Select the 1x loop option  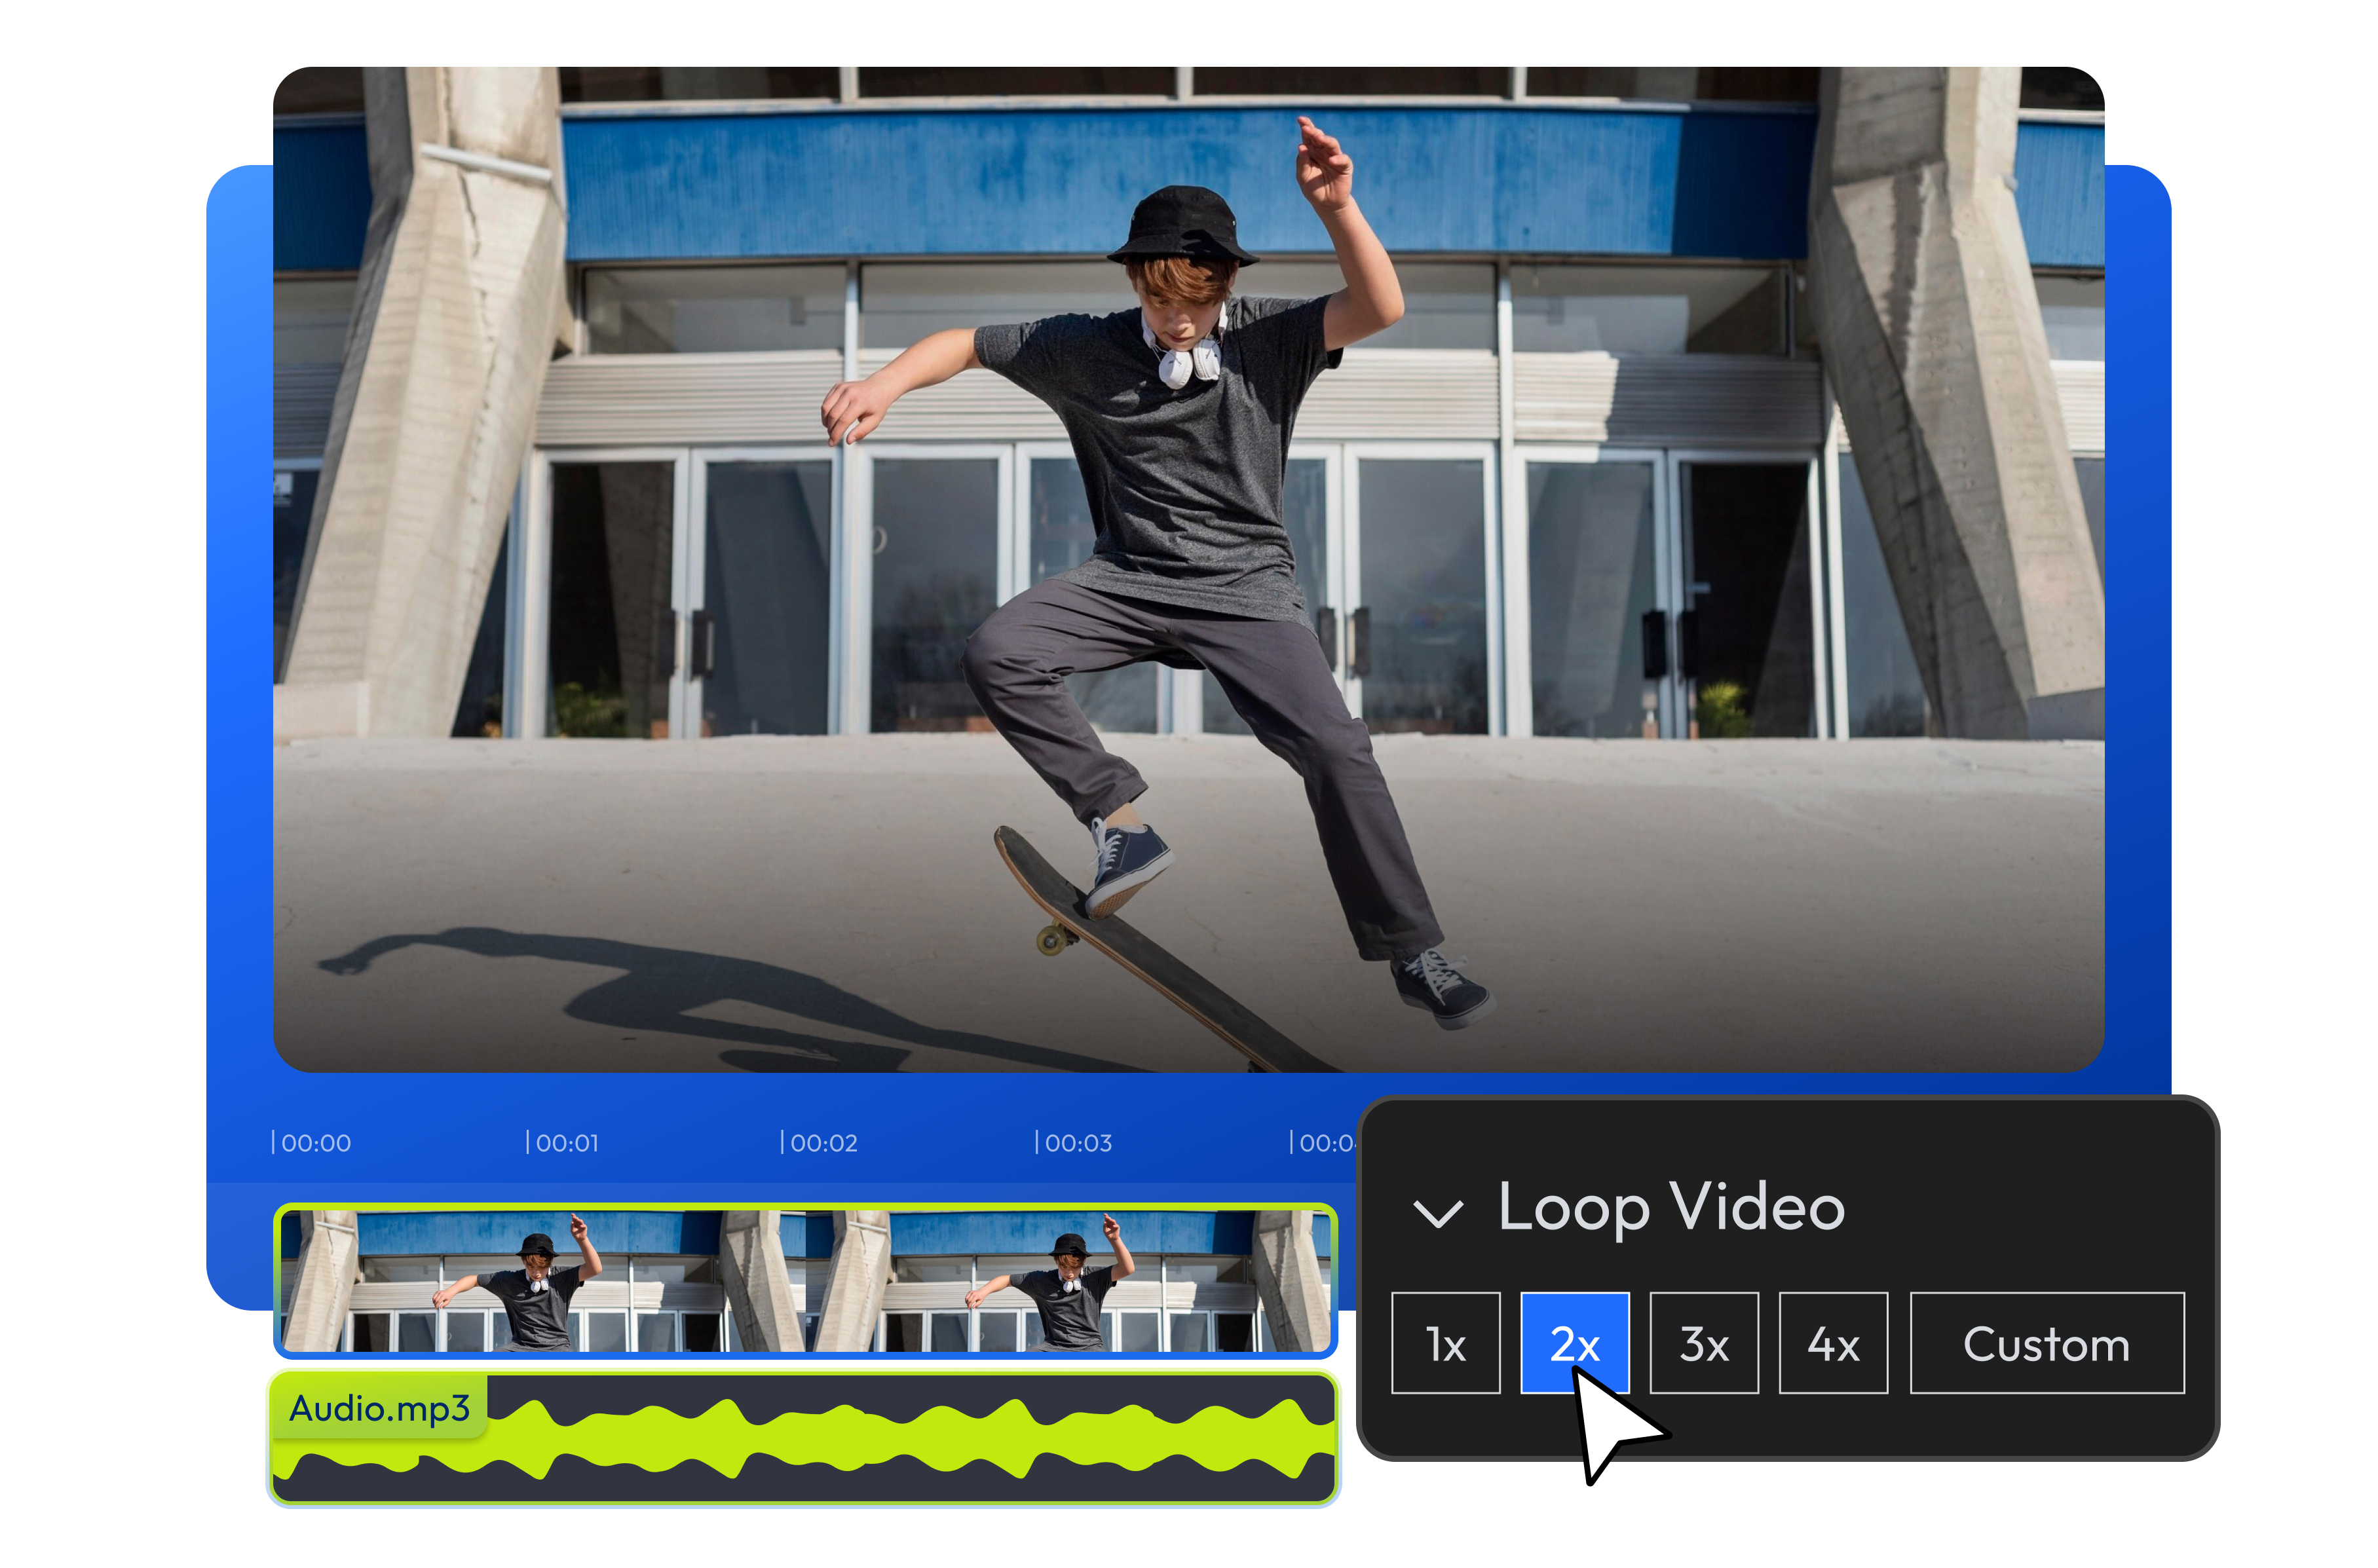pyautogui.click(x=1445, y=1343)
